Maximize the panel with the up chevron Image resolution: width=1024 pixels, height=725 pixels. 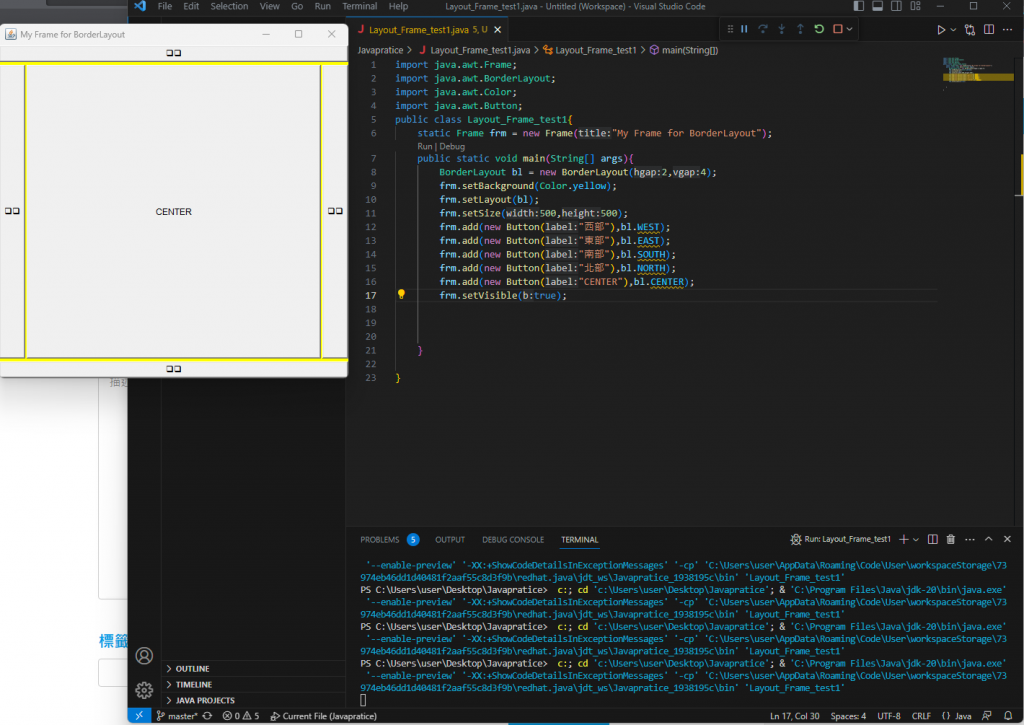coord(989,540)
